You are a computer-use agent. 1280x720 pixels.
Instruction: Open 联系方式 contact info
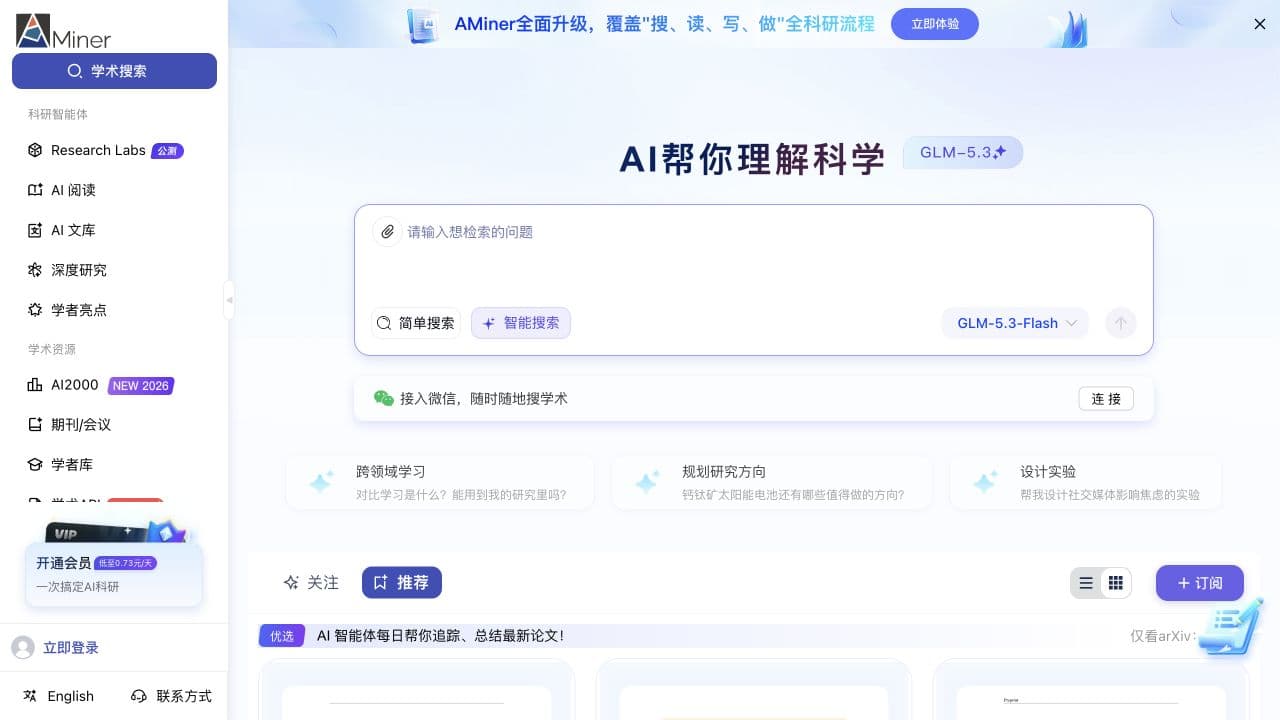171,696
